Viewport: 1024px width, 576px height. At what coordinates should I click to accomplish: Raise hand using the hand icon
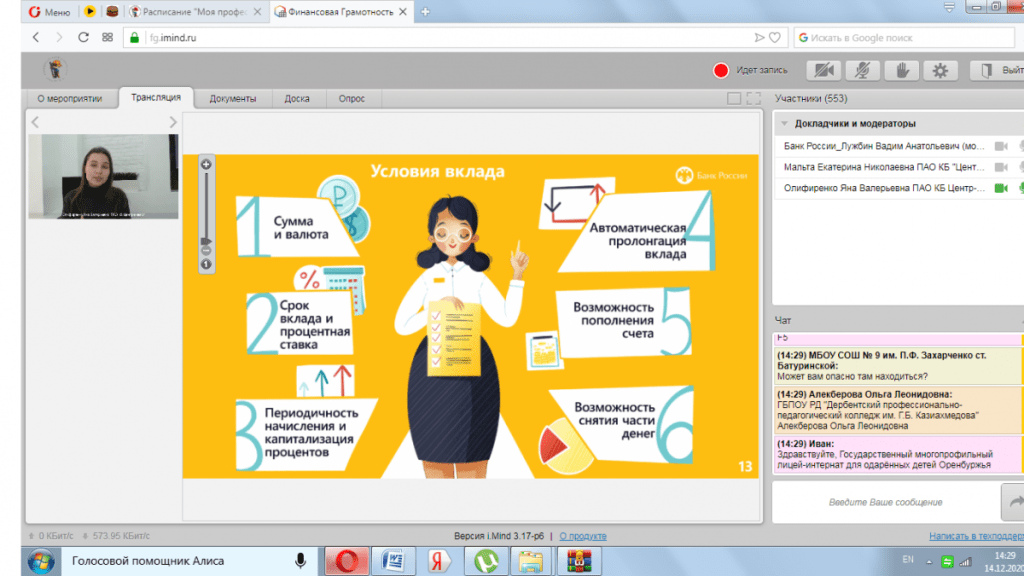[x=901, y=71]
